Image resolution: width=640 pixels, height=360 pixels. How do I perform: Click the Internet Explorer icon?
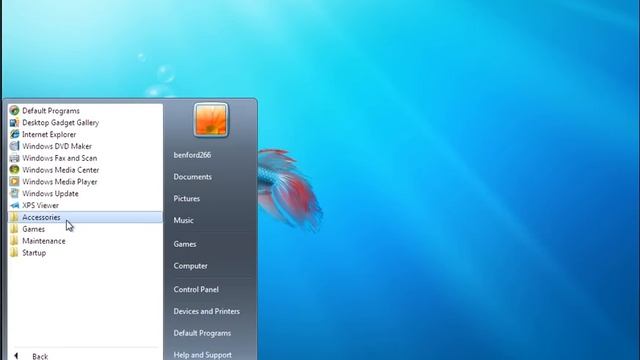pyautogui.click(x=15, y=134)
